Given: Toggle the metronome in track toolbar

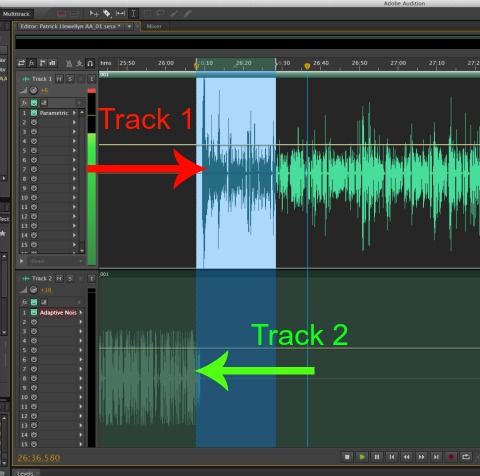Looking at the screenshot, I should 69,63.
